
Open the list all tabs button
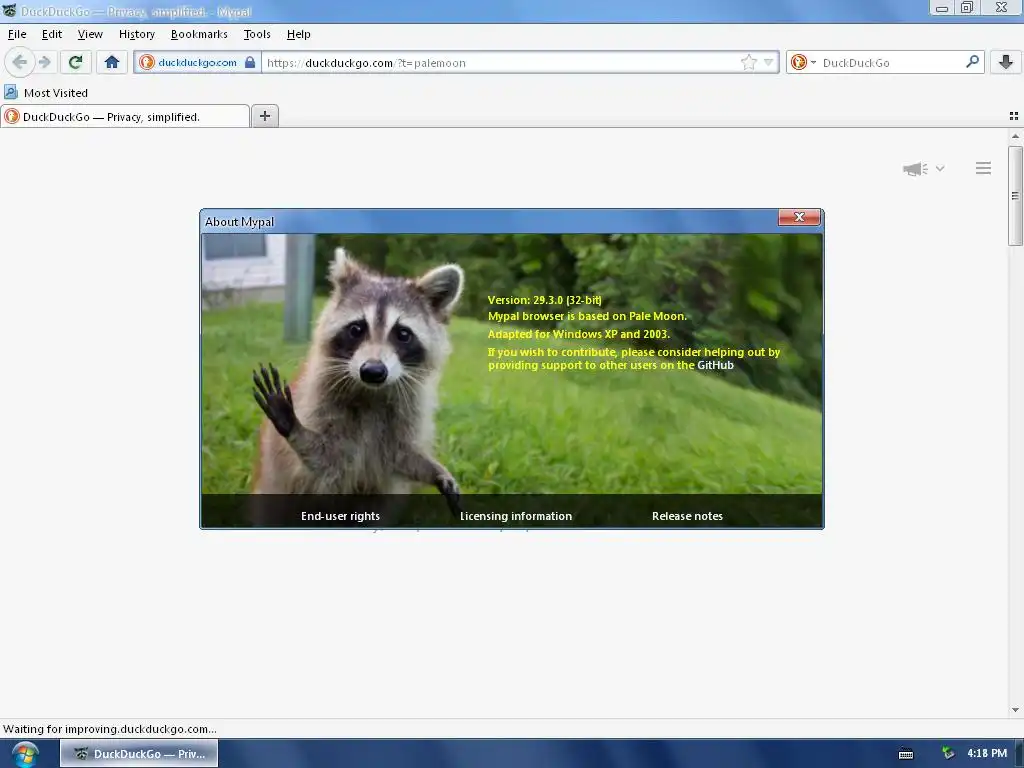[x=1014, y=116]
